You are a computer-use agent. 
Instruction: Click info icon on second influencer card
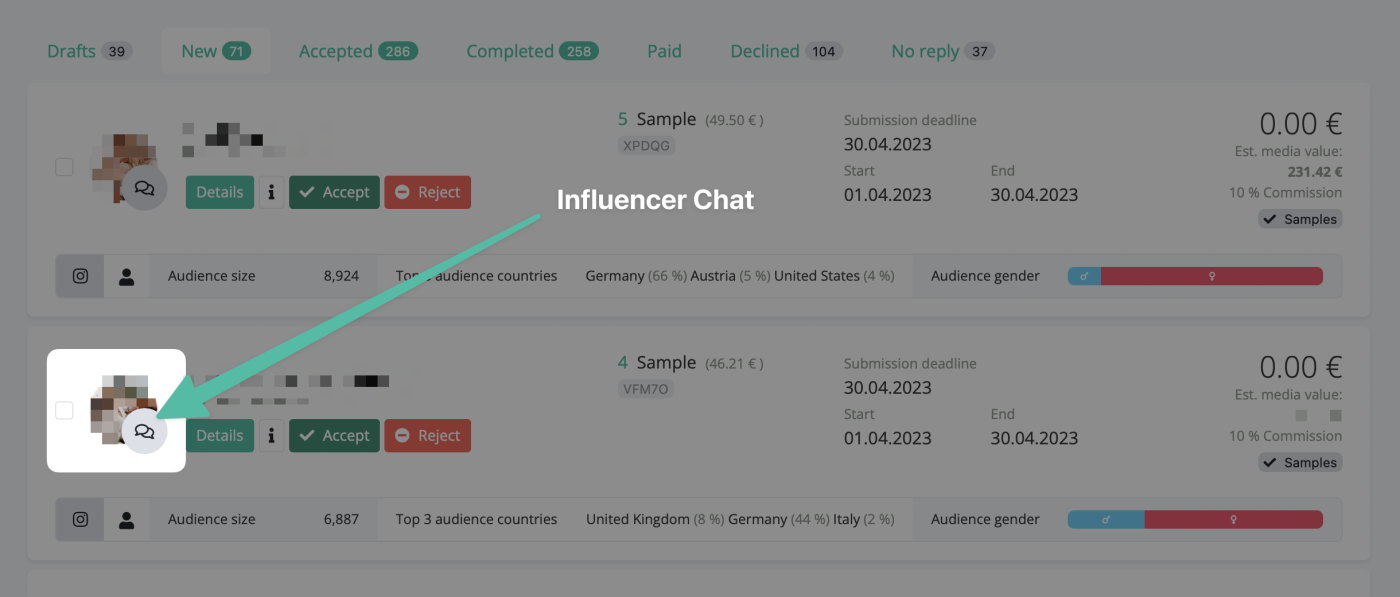coord(271,435)
